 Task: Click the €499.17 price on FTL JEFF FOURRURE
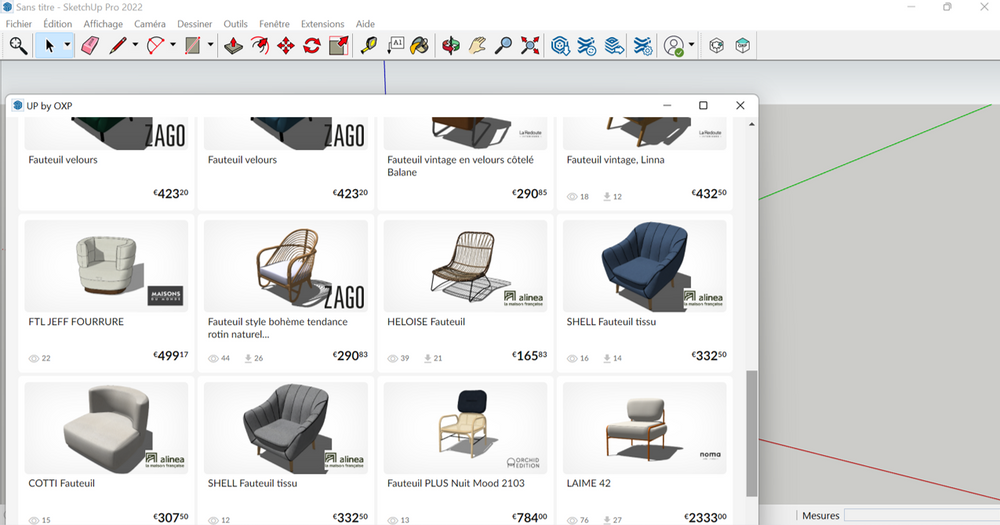pyautogui.click(x=171, y=355)
